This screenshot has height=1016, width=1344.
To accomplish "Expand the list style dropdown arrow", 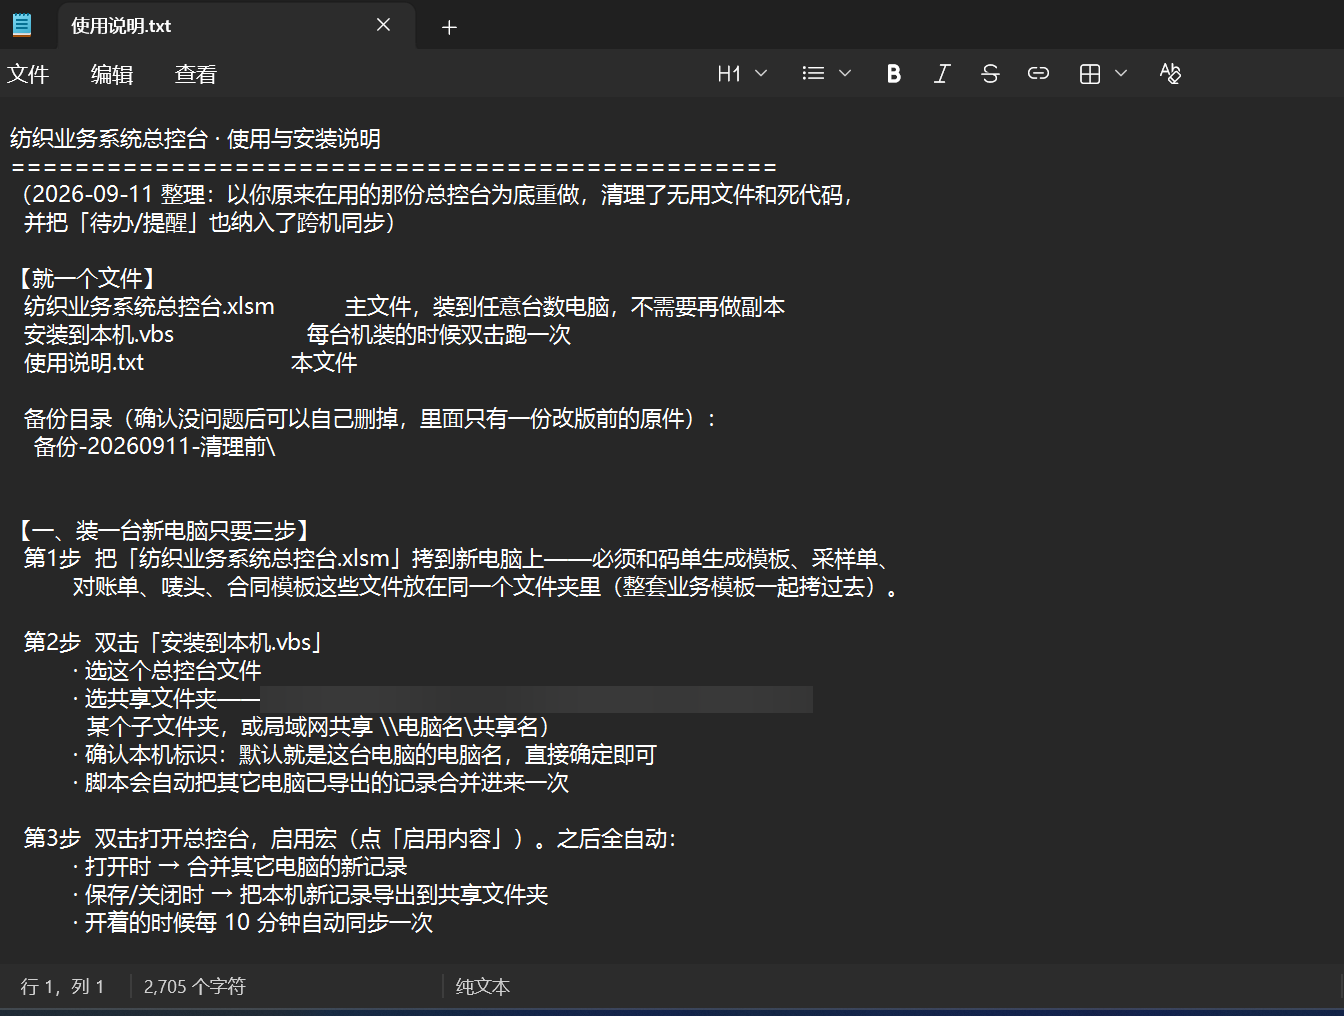I will (845, 74).
